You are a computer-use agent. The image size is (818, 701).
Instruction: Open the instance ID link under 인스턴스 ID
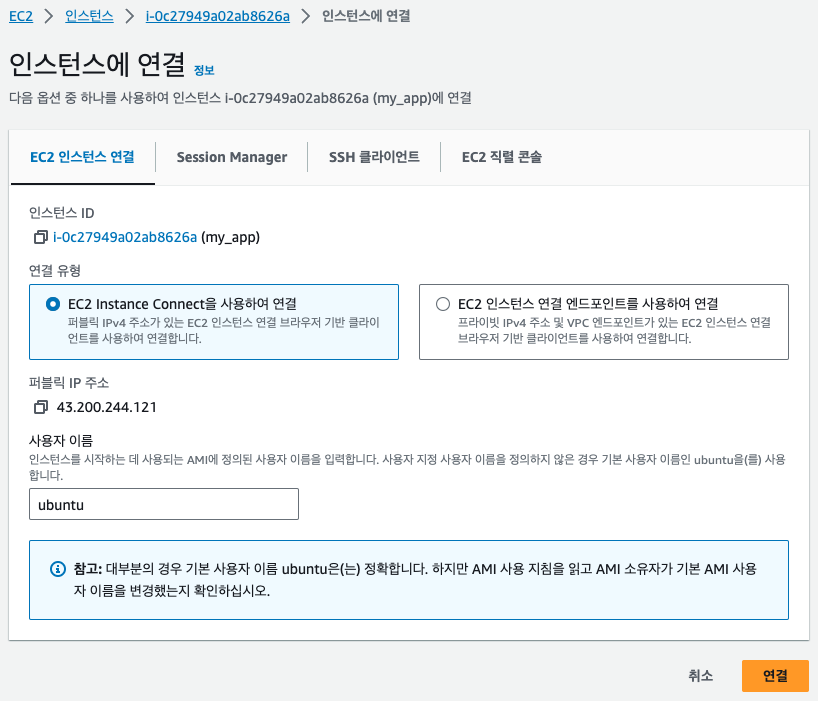(x=125, y=237)
